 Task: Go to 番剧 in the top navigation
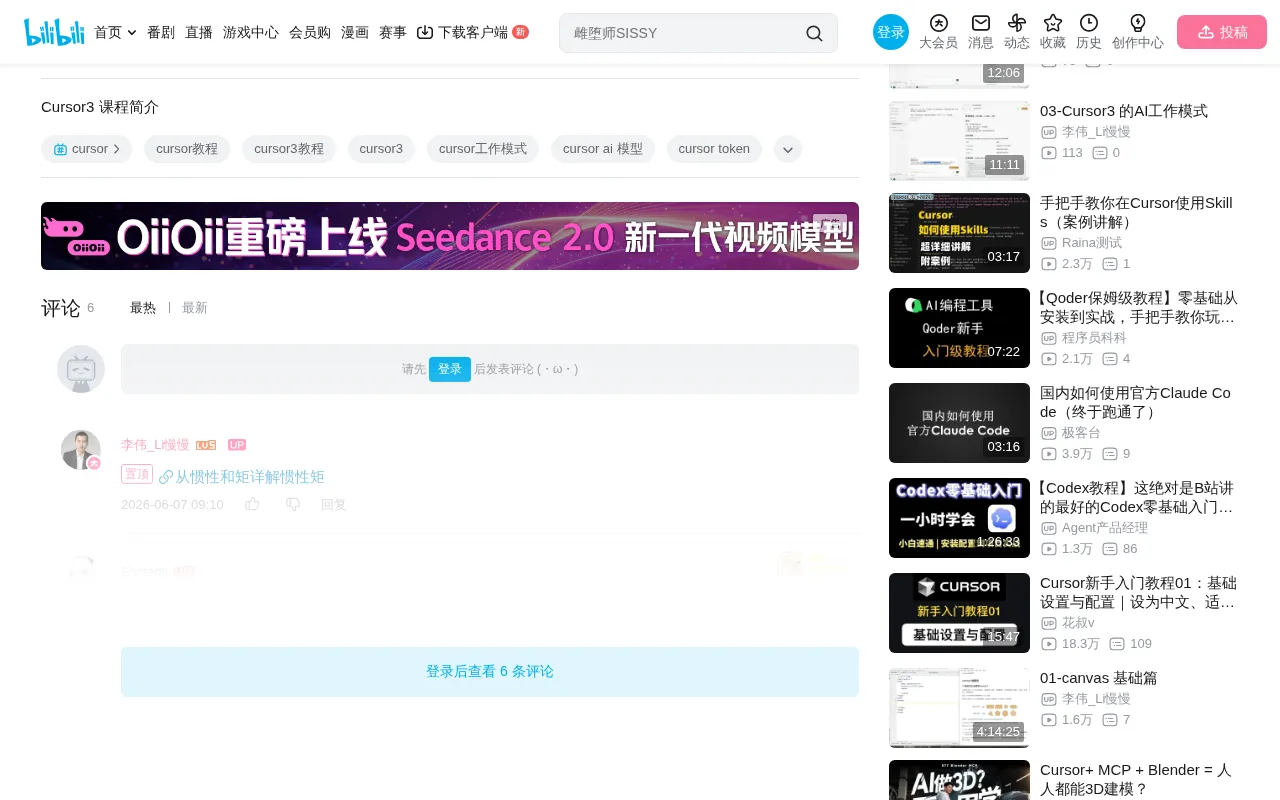coord(161,32)
